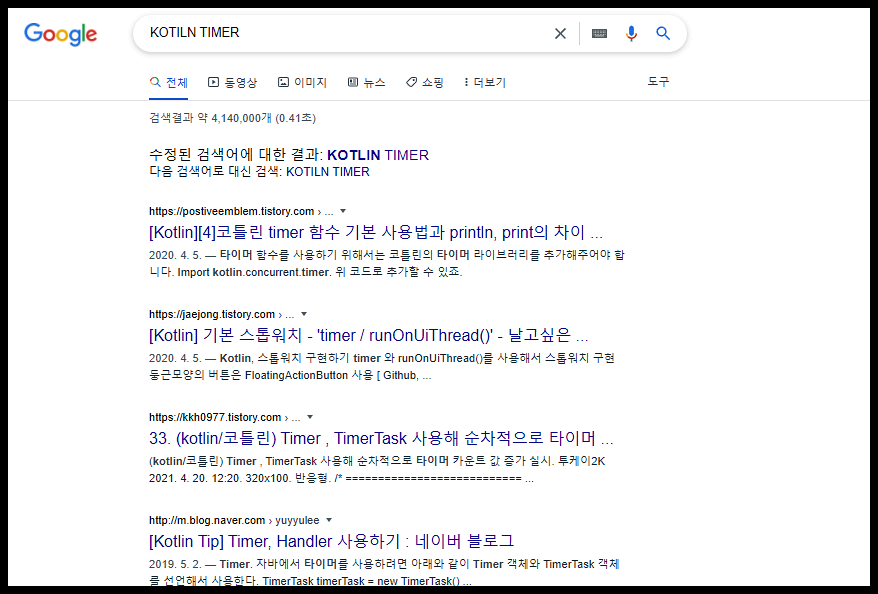
Task: Open 33. (kotlin/코틀린) Timer, TimerTask result
Action: (x=381, y=438)
